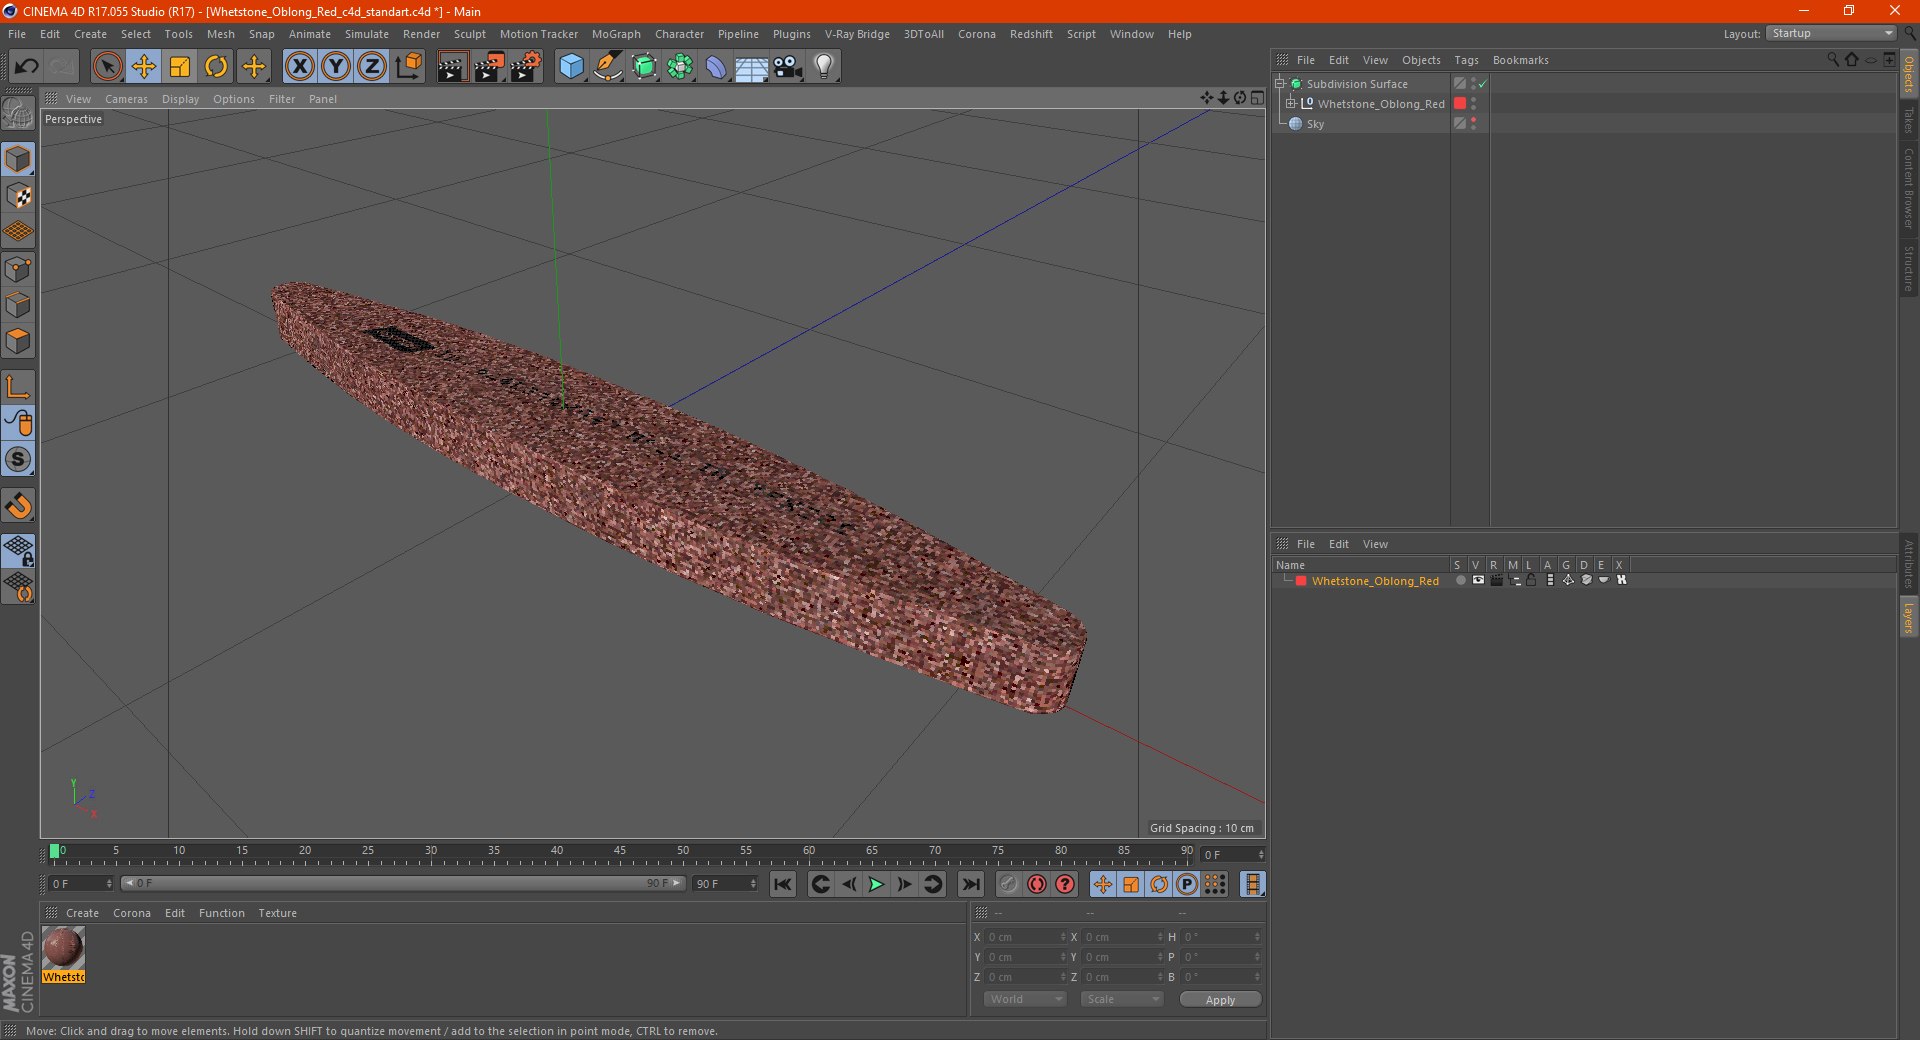Toggle X axis lock

(299, 67)
